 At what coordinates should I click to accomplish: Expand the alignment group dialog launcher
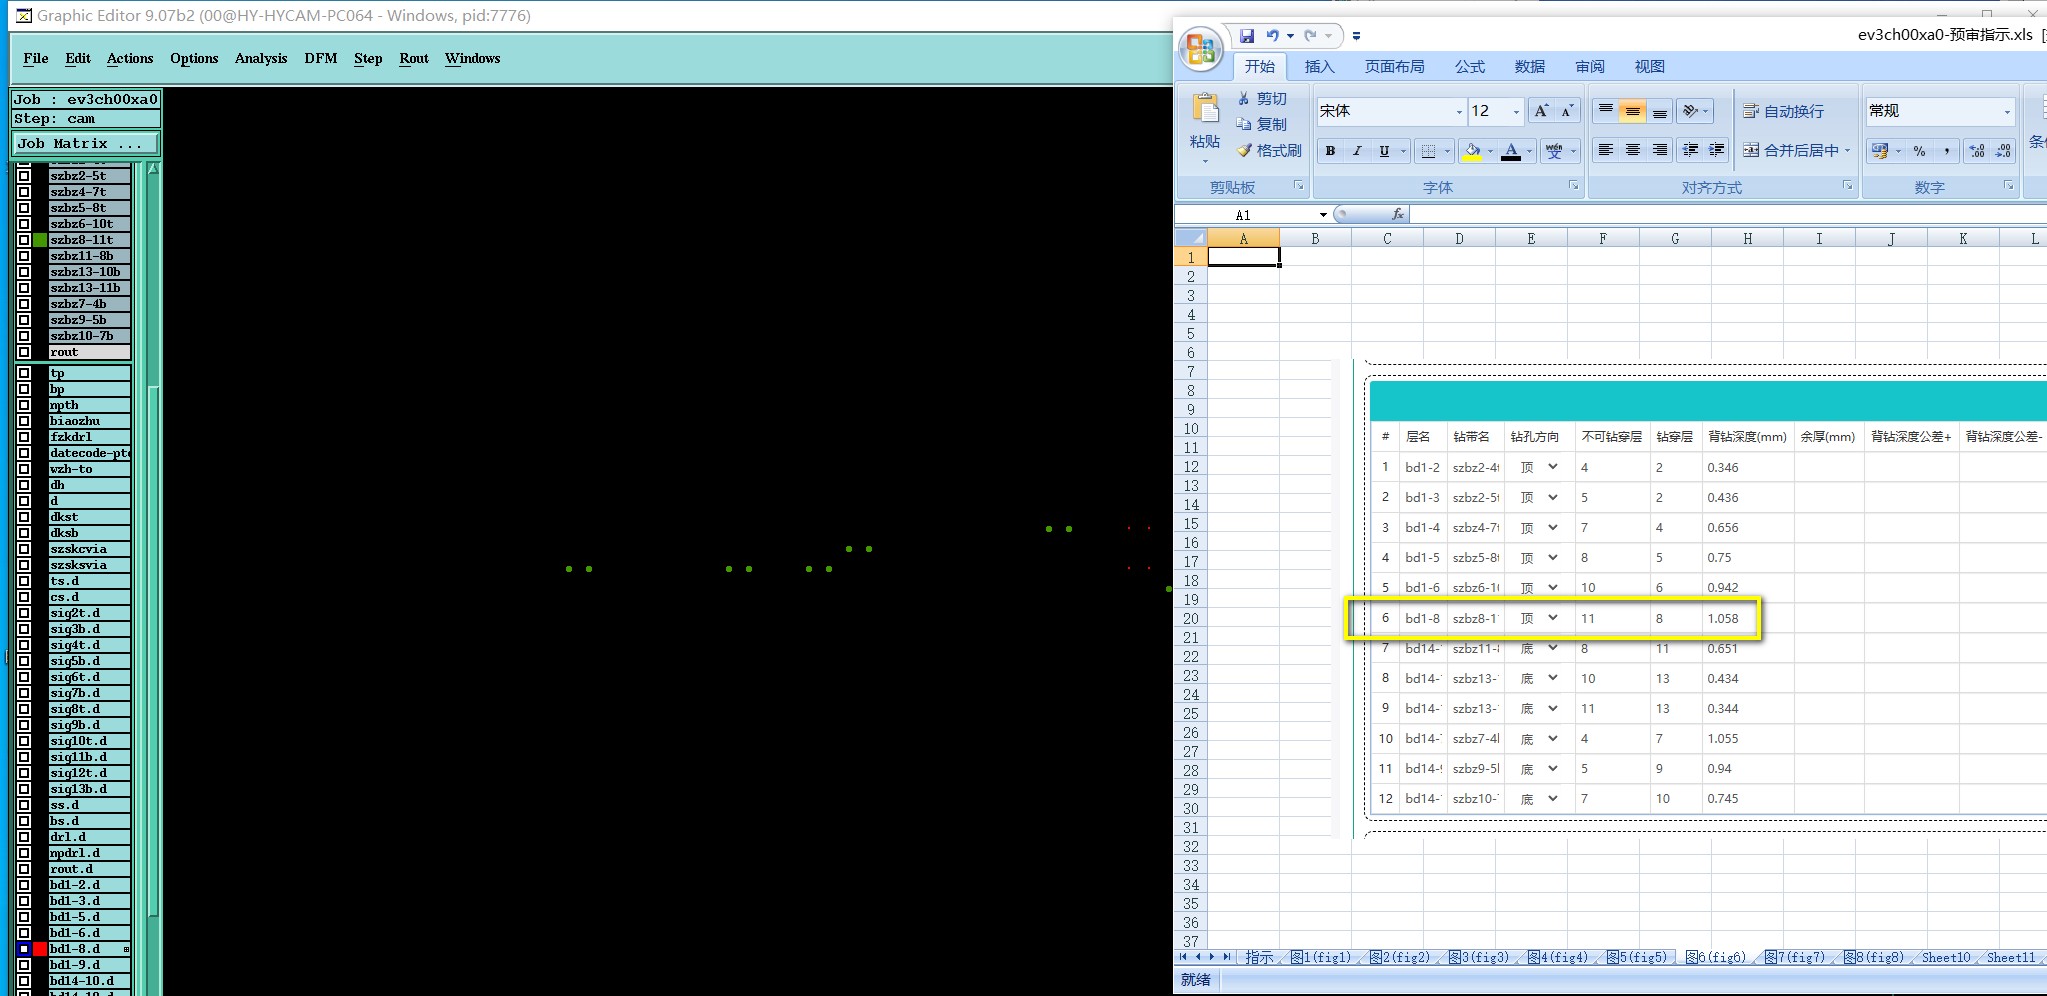(1847, 186)
